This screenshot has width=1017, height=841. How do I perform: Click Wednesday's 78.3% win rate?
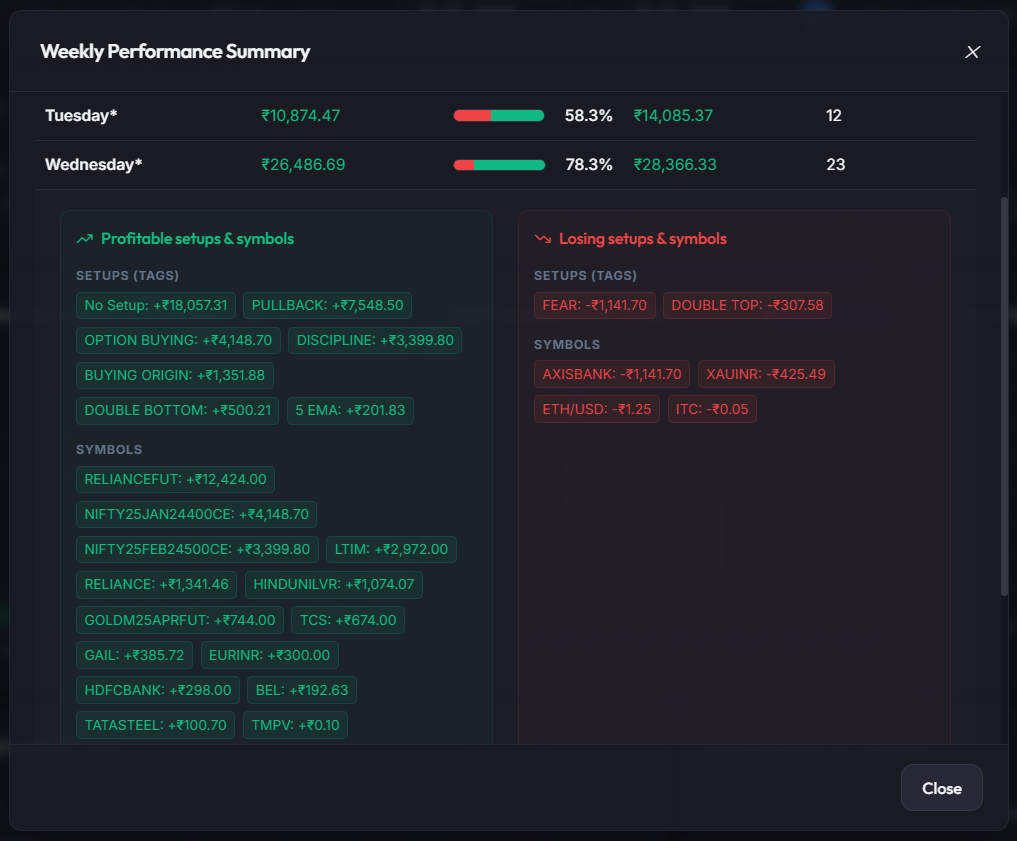588,165
